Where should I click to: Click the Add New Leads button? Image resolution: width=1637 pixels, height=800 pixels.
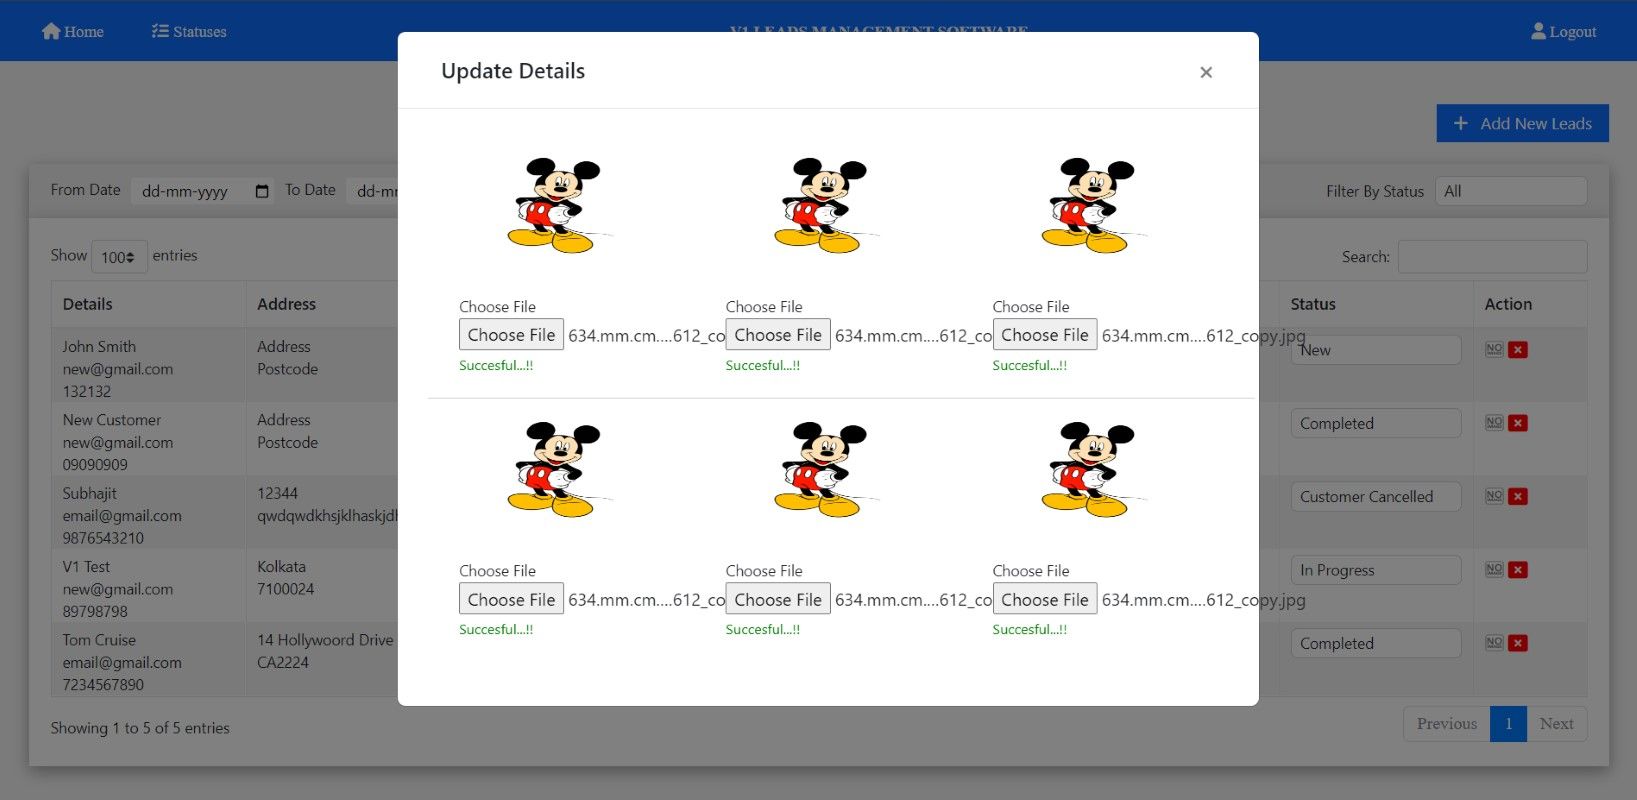tap(1523, 123)
